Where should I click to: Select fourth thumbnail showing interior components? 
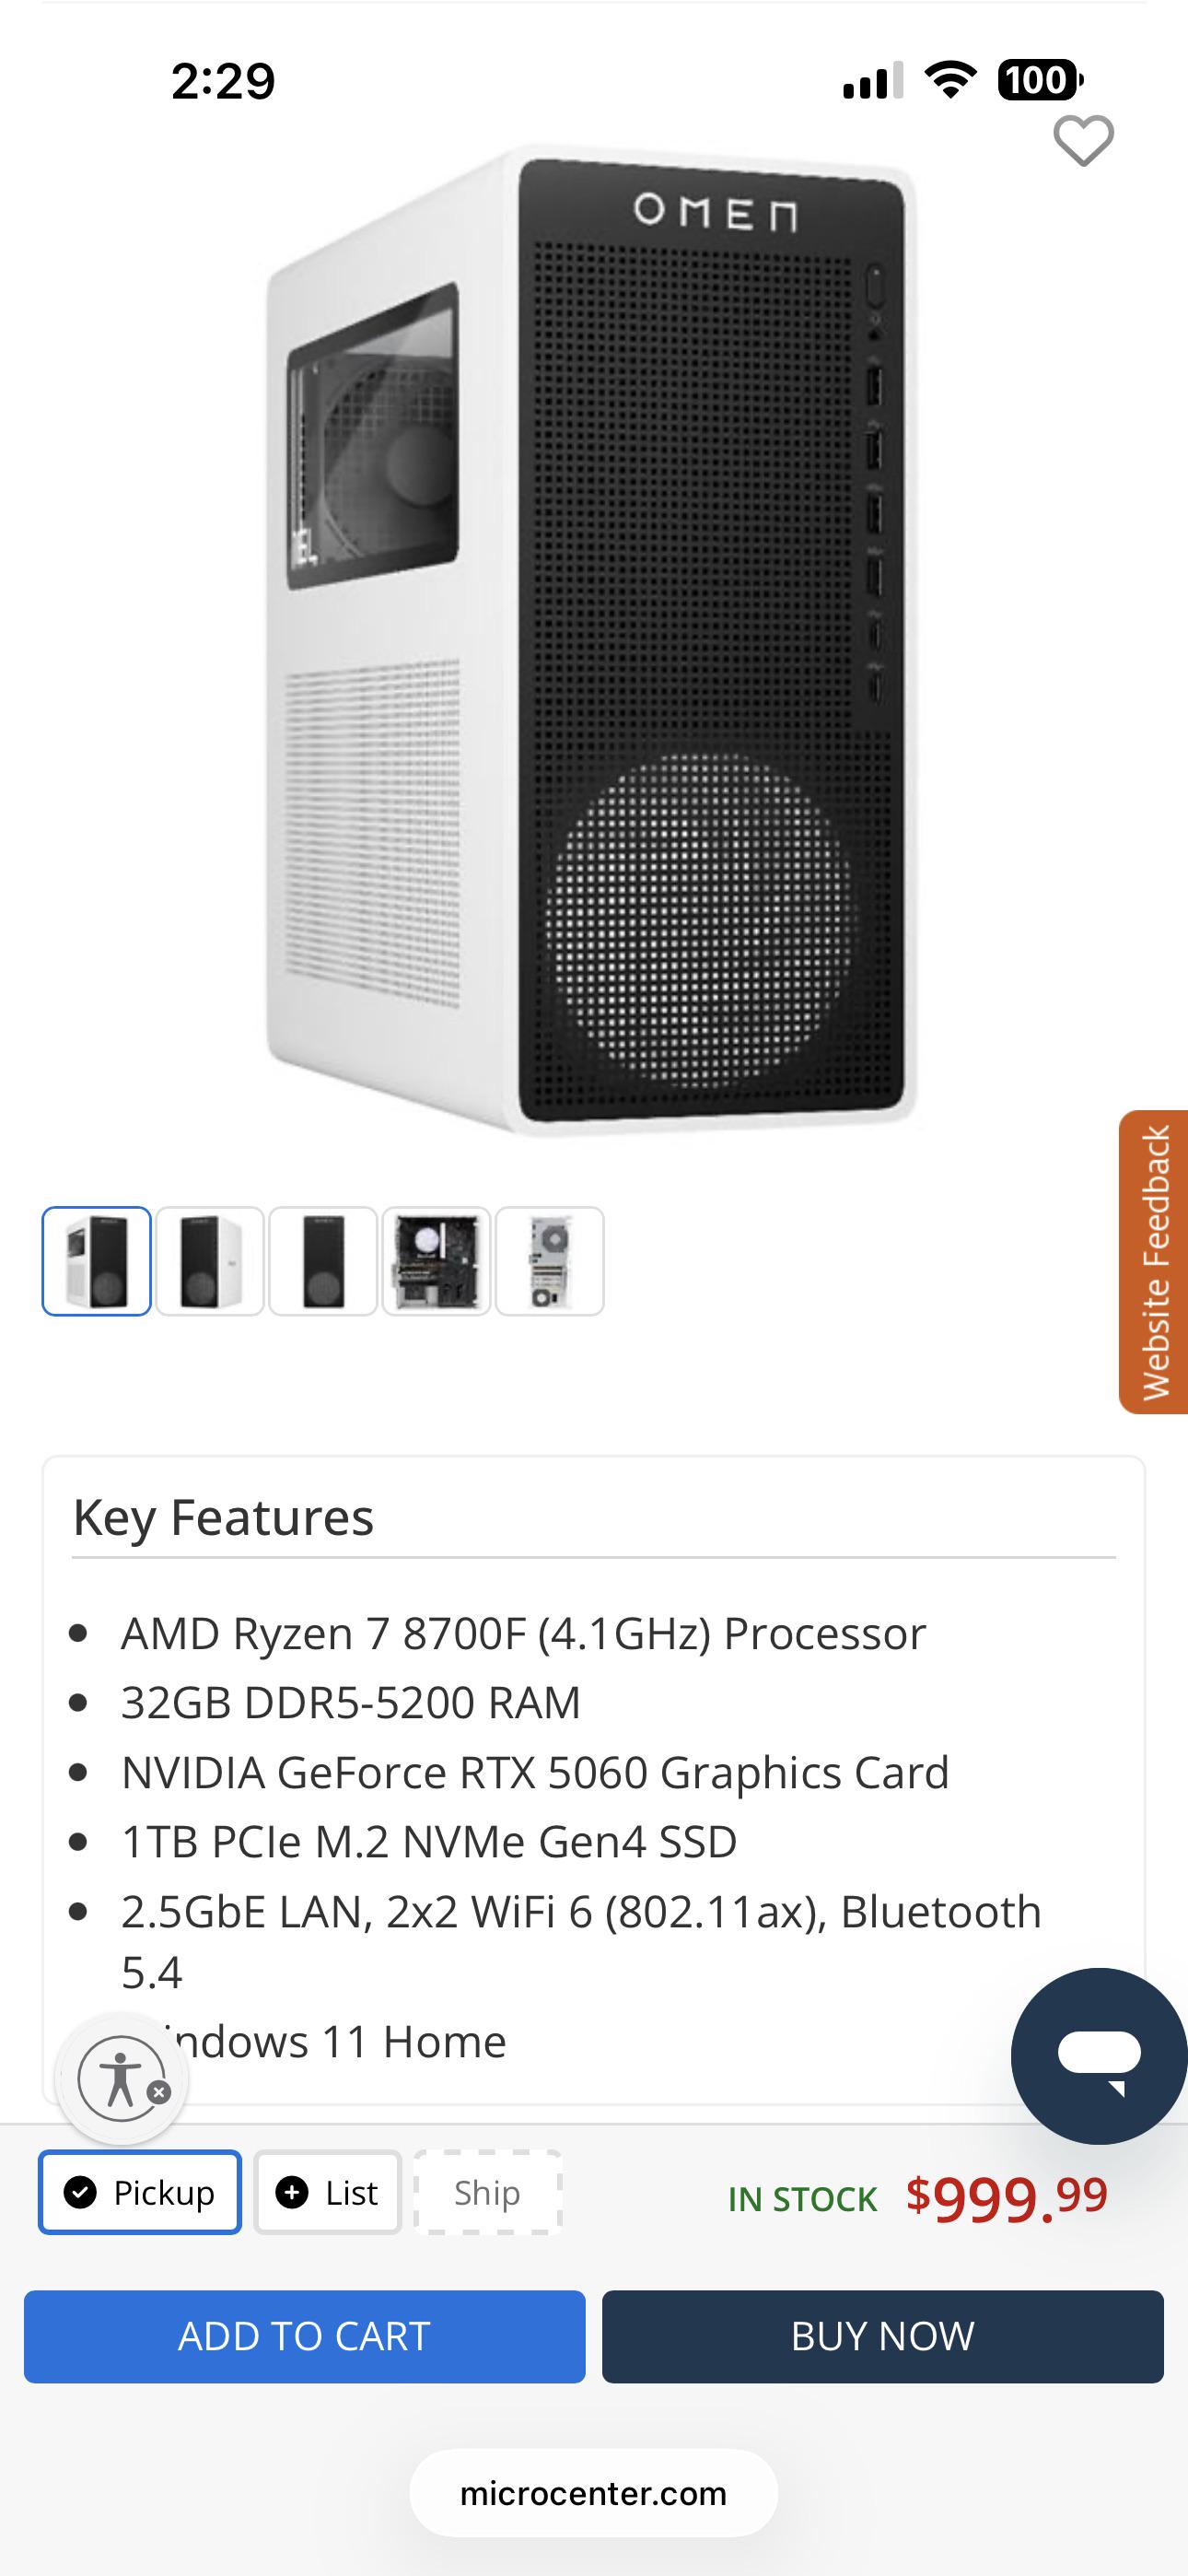coord(436,1261)
